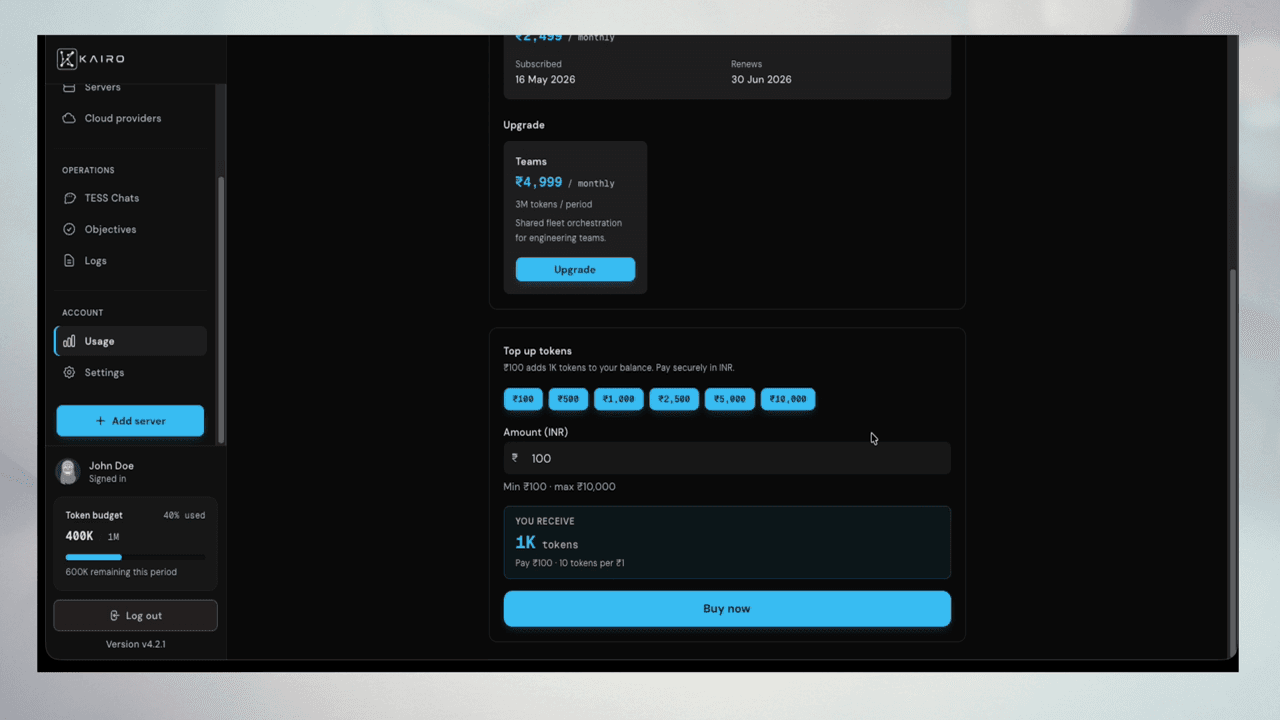The height and width of the screenshot is (720, 1280).
Task: Click Buy now to purchase tokens
Action: 727,608
